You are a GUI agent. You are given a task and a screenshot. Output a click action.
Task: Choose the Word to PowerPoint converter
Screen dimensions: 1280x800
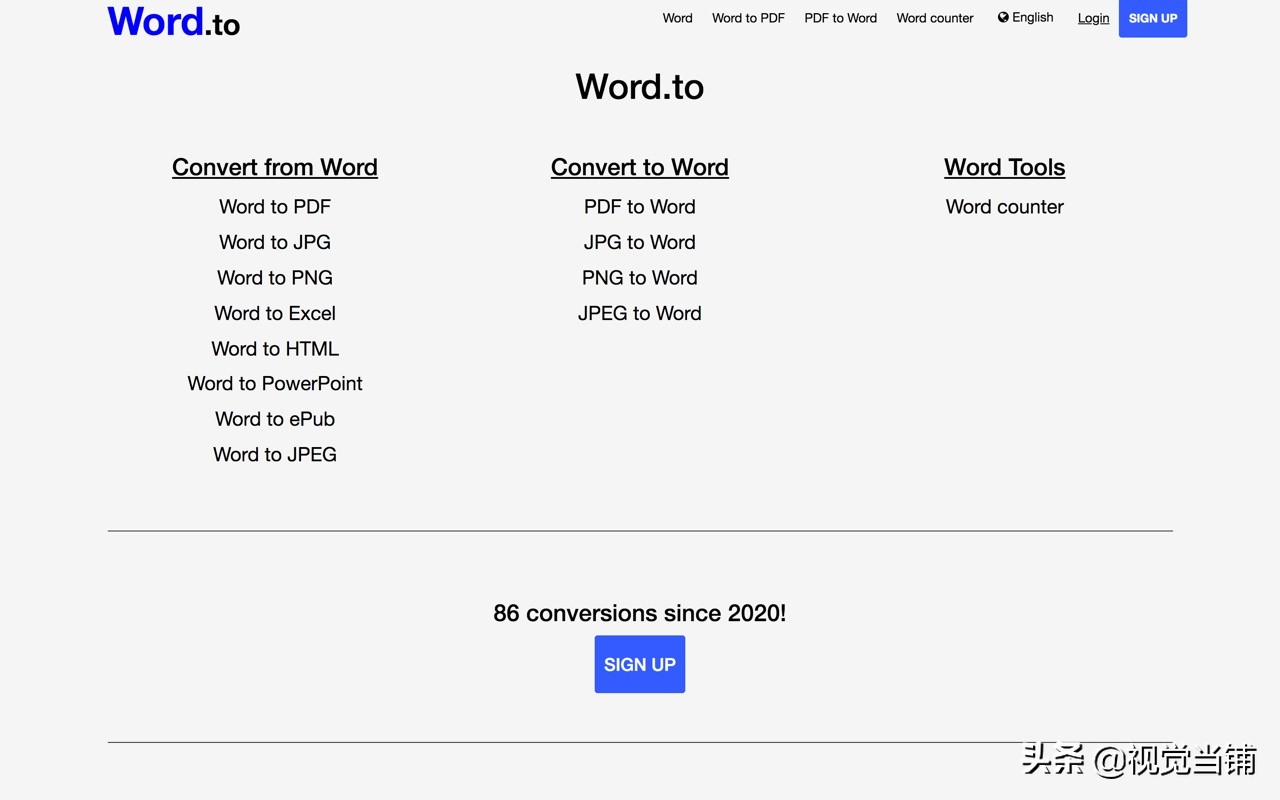pyautogui.click(x=274, y=383)
